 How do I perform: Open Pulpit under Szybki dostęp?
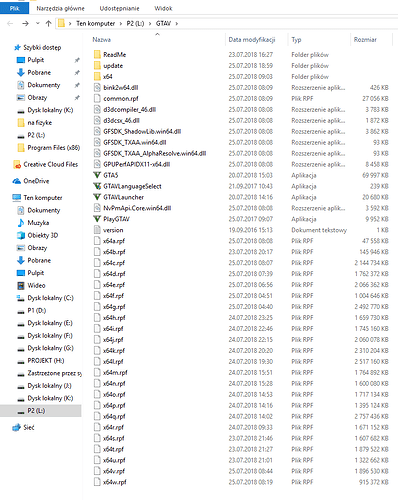click(x=36, y=60)
